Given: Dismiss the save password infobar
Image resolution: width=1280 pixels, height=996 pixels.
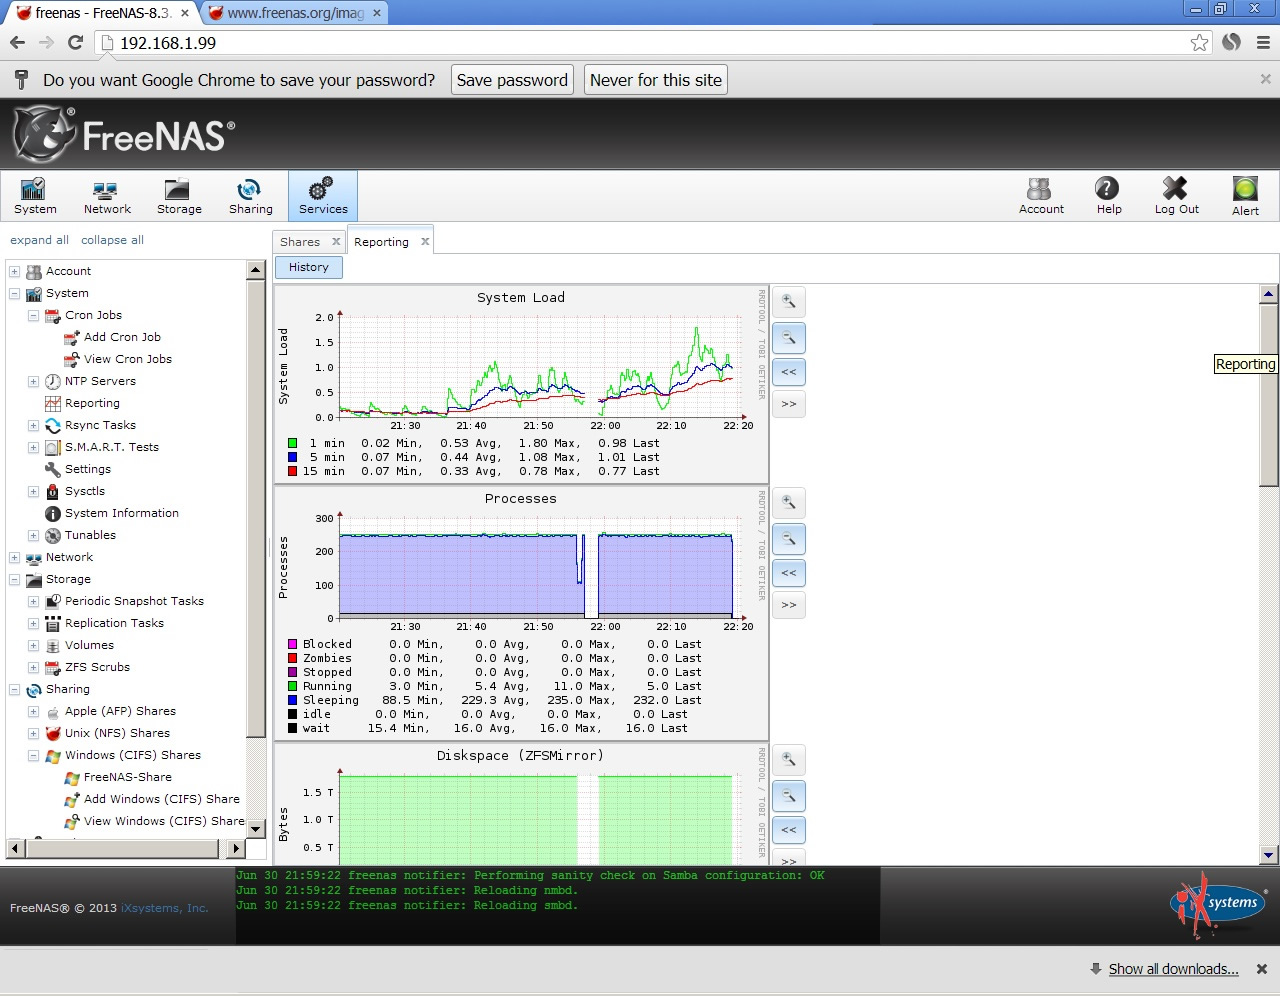Looking at the screenshot, I should [1265, 79].
